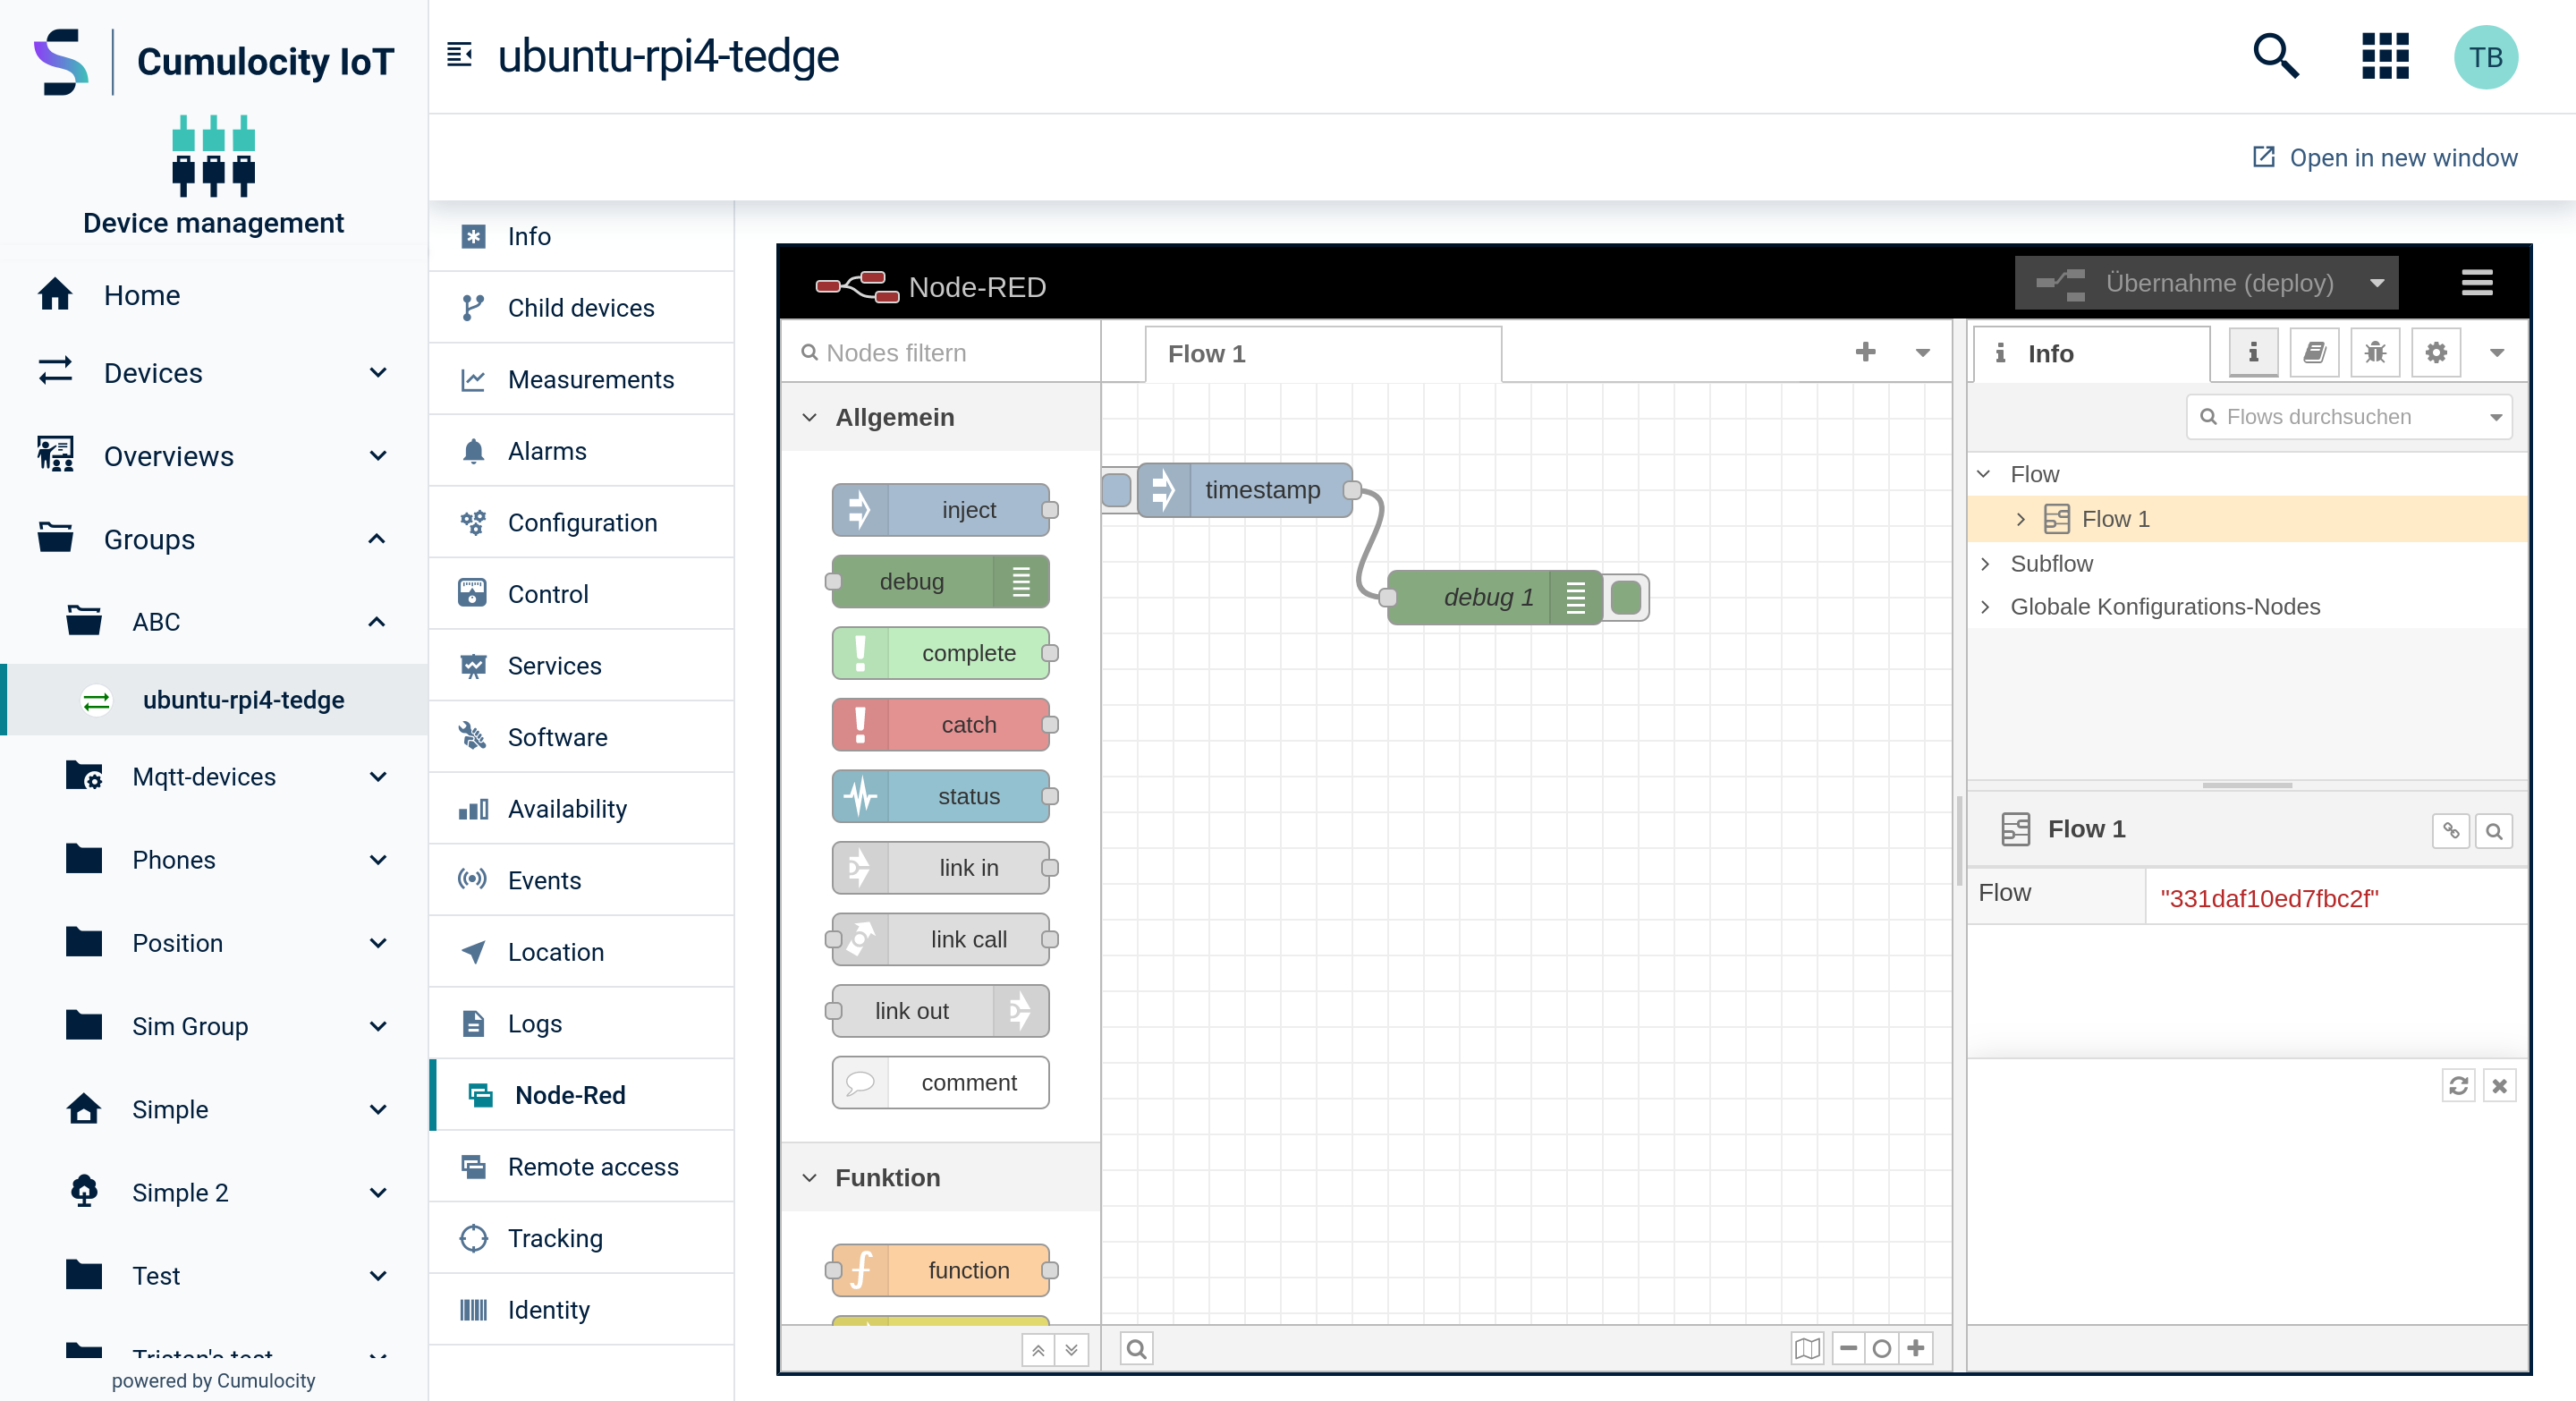
Task: Collapse the ABC group chevron
Action: pos(377,622)
